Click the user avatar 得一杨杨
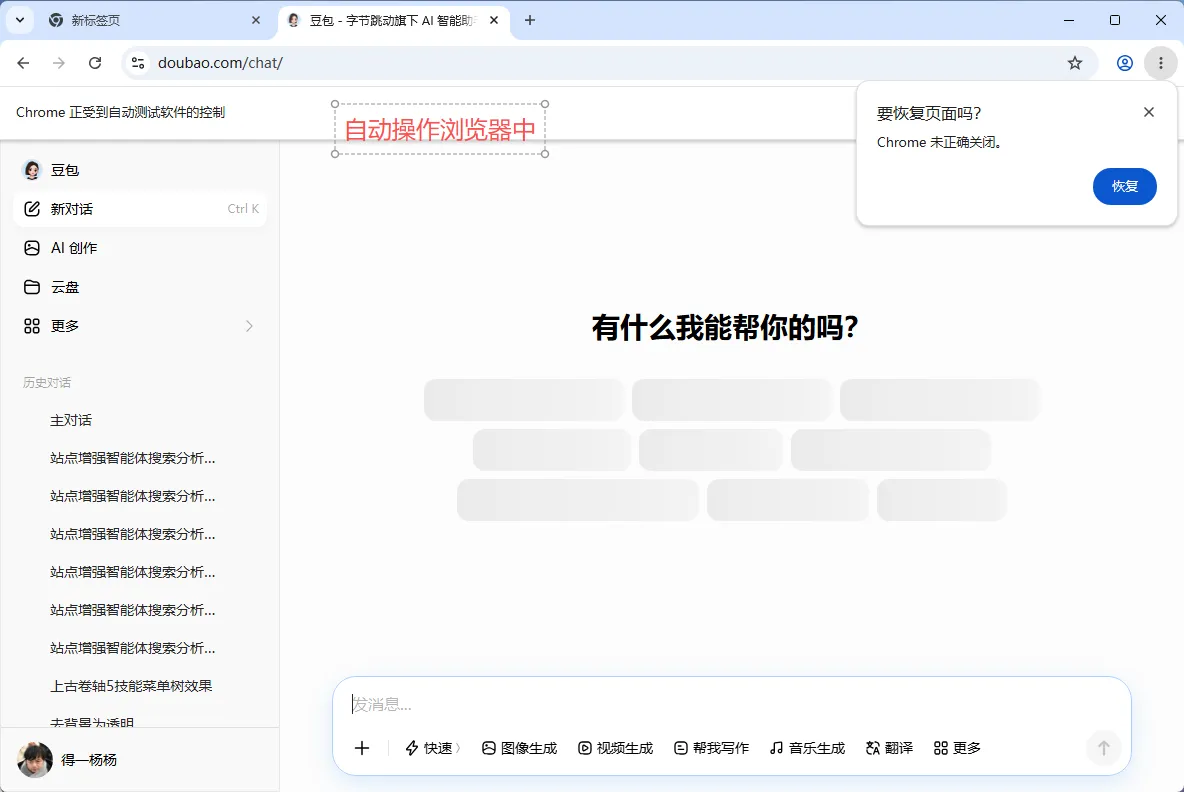Image resolution: width=1184 pixels, height=792 pixels. pyautogui.click(x=35, y=760)
